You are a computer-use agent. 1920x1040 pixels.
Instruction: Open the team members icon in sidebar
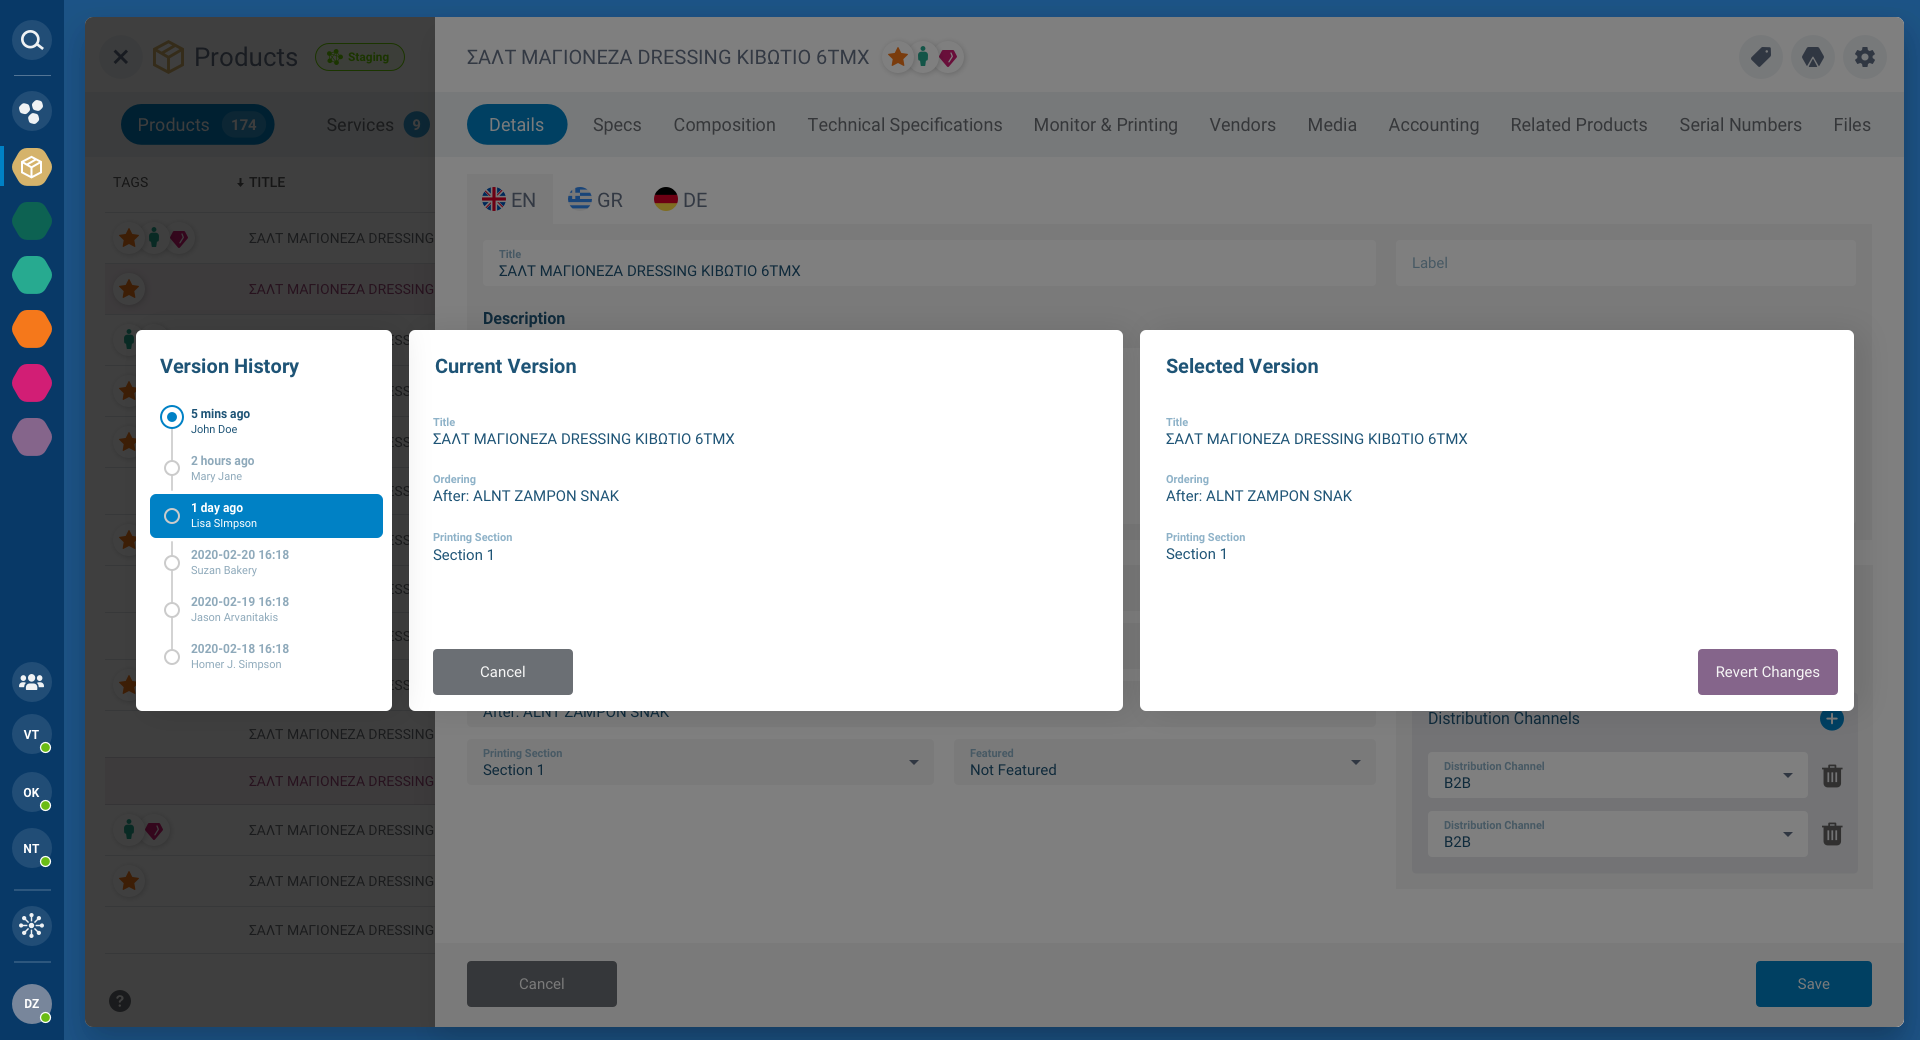[x=32, y=683]
